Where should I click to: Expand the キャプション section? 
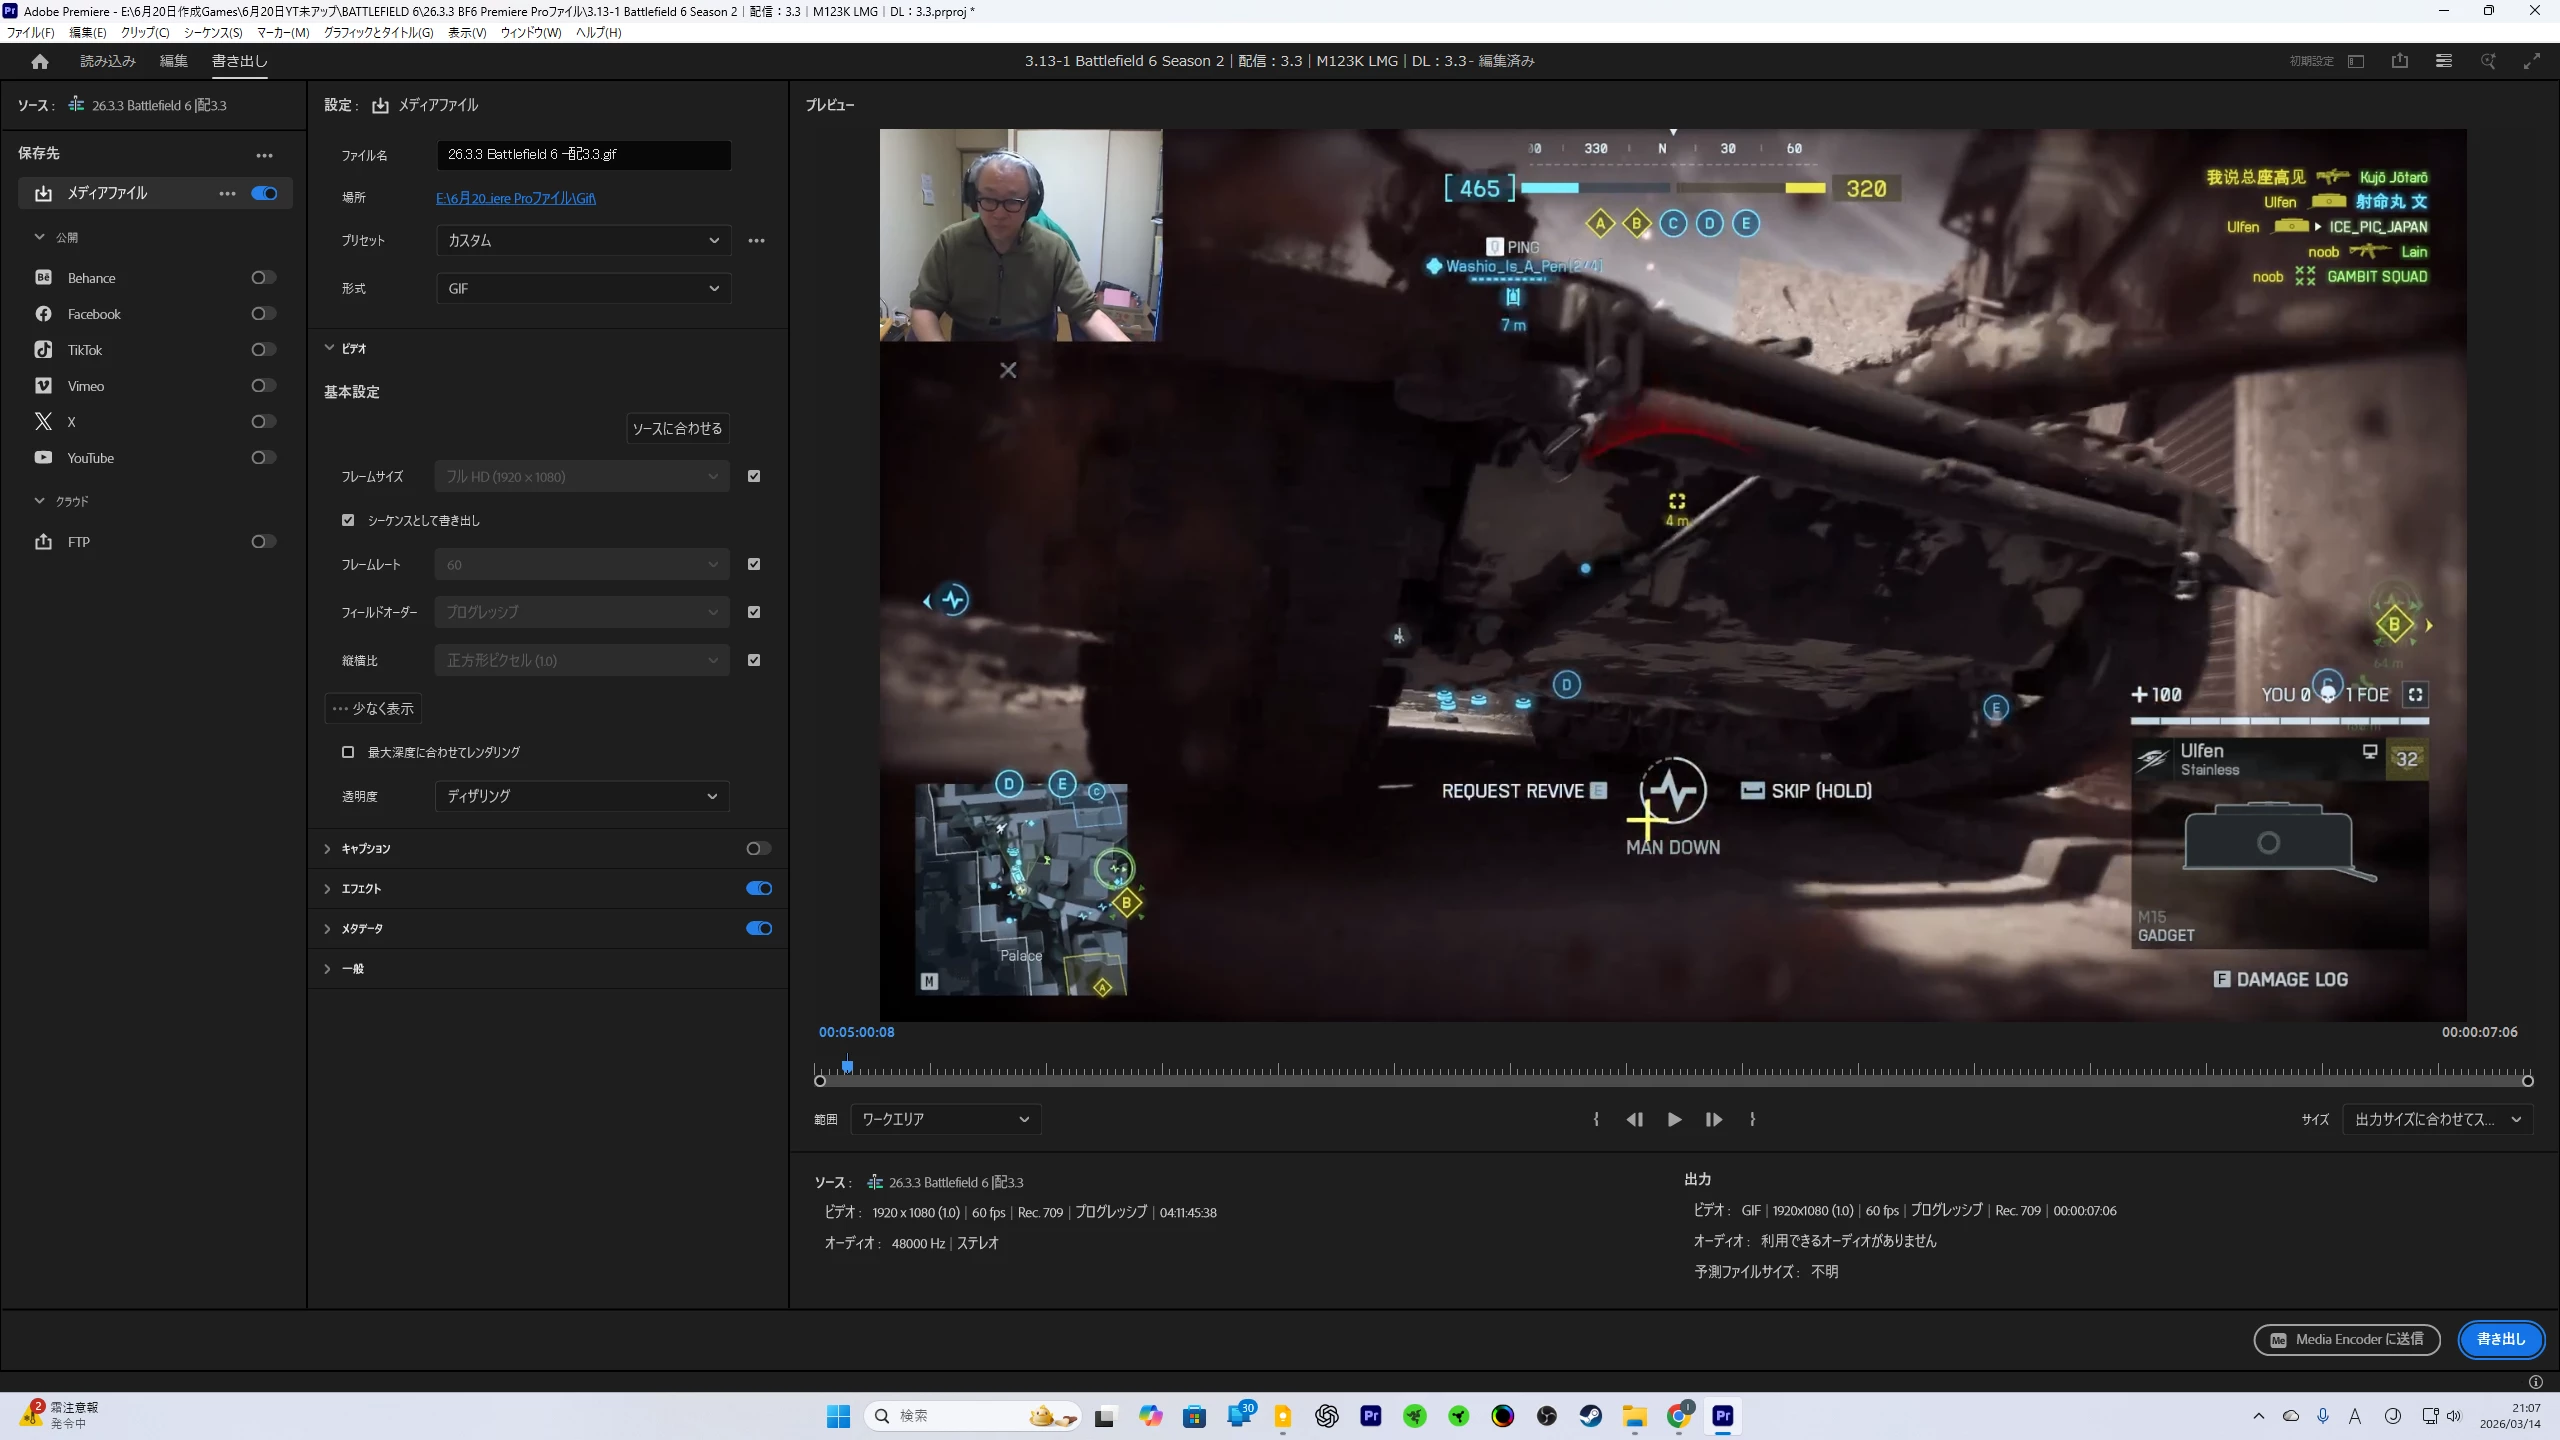point(327,848)
